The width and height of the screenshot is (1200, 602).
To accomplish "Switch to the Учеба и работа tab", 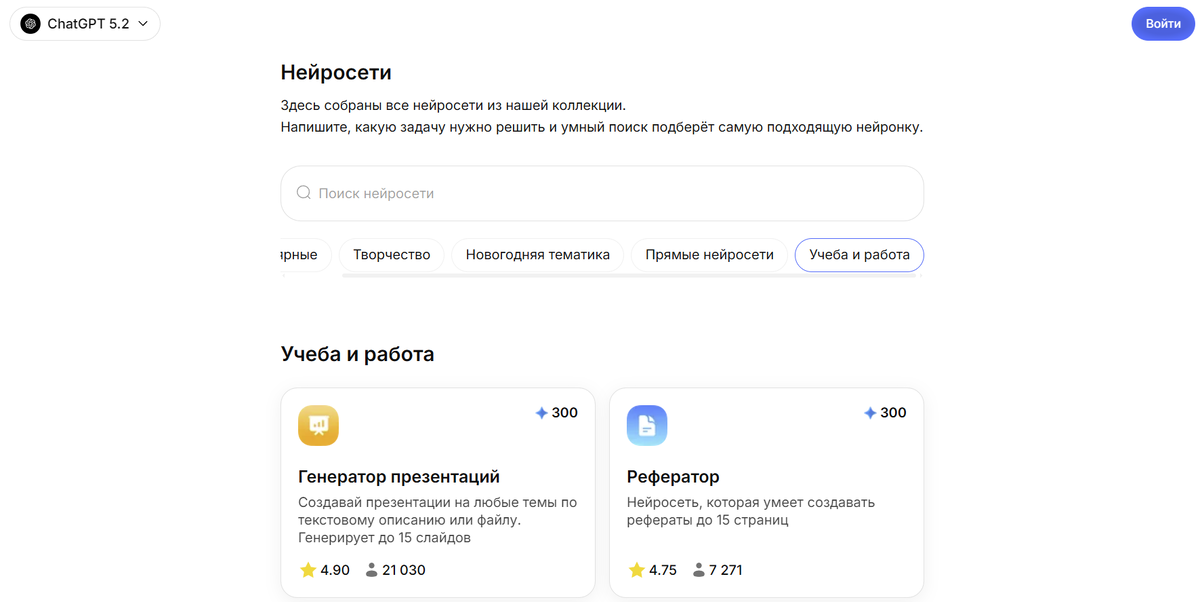I will coord(859,254).
